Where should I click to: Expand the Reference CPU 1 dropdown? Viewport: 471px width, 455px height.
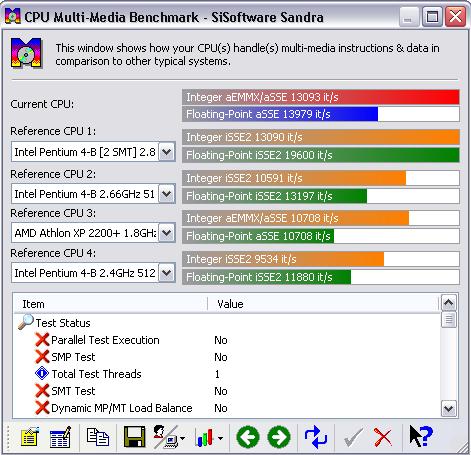[x=166, y=152]
